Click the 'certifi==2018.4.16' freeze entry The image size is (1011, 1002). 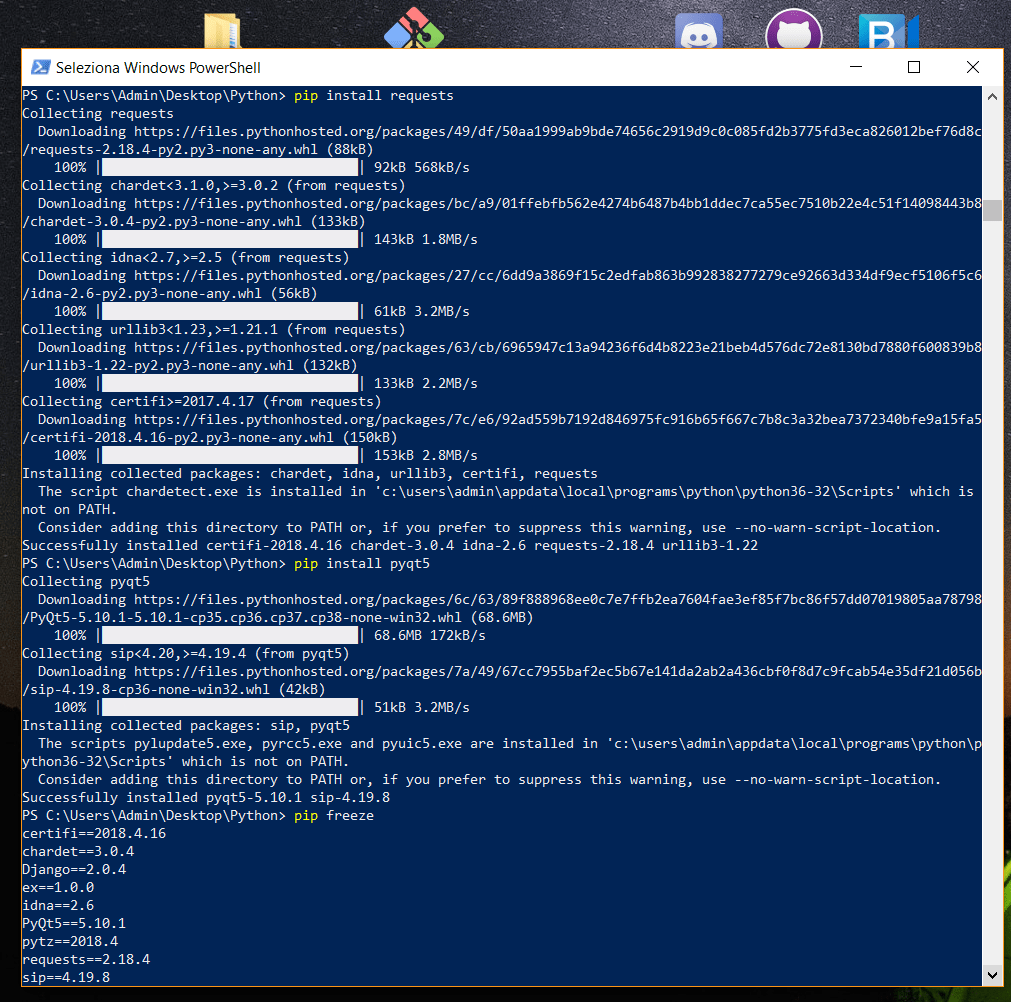coord(94,834)
